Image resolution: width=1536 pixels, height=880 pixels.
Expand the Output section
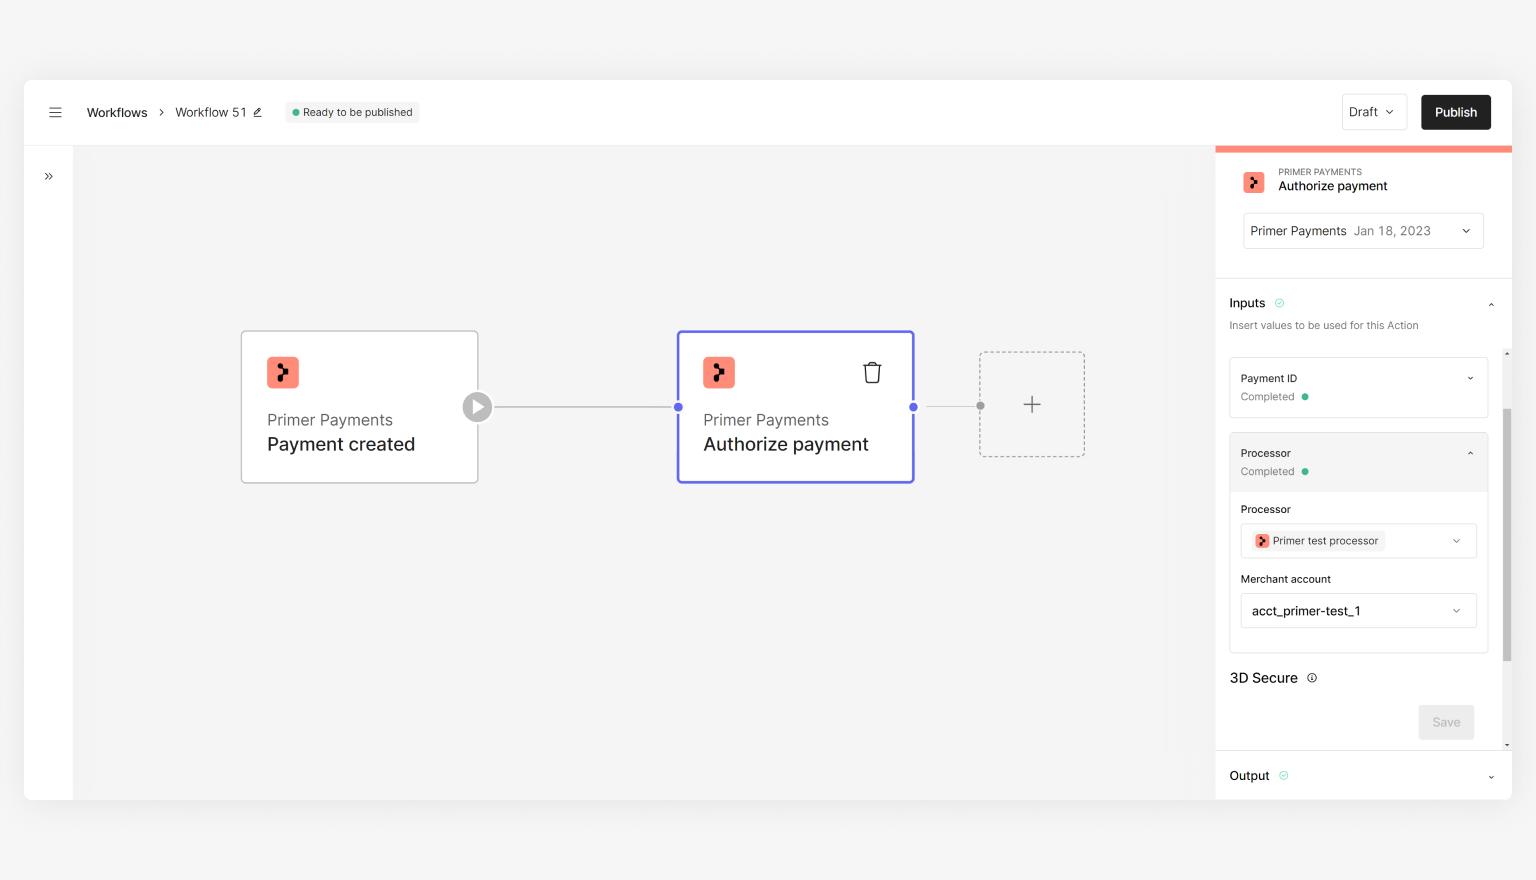point(1491,776)
